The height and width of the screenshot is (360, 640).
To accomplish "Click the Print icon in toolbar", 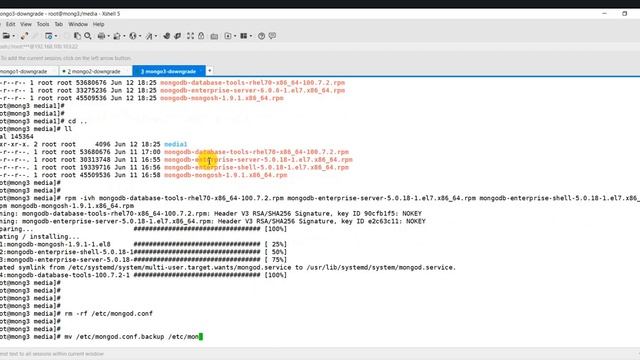I will (x=101, y=36).
